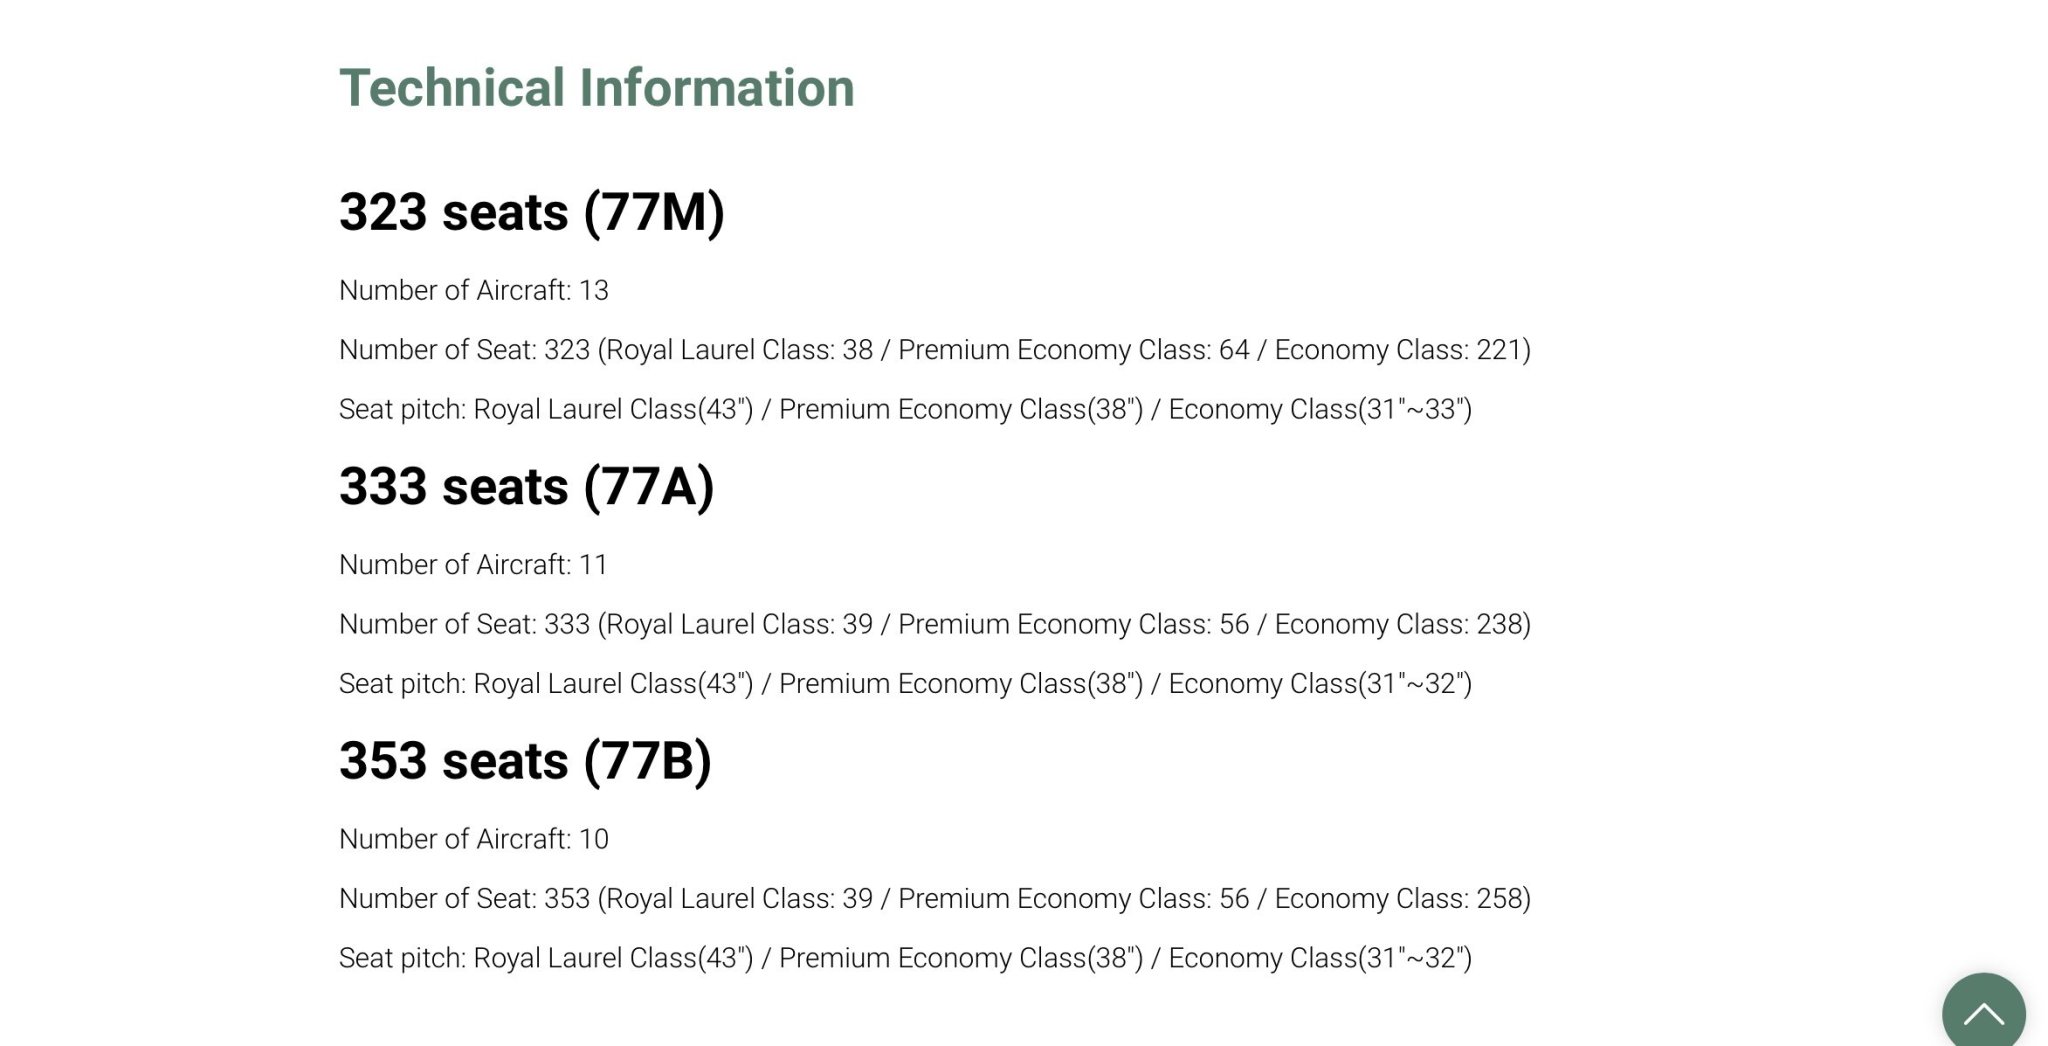Click Economy Class: 238 text
The height and width of the screenshot is (1046, 2048).
pyautogui.click(x=1399, y=624)
